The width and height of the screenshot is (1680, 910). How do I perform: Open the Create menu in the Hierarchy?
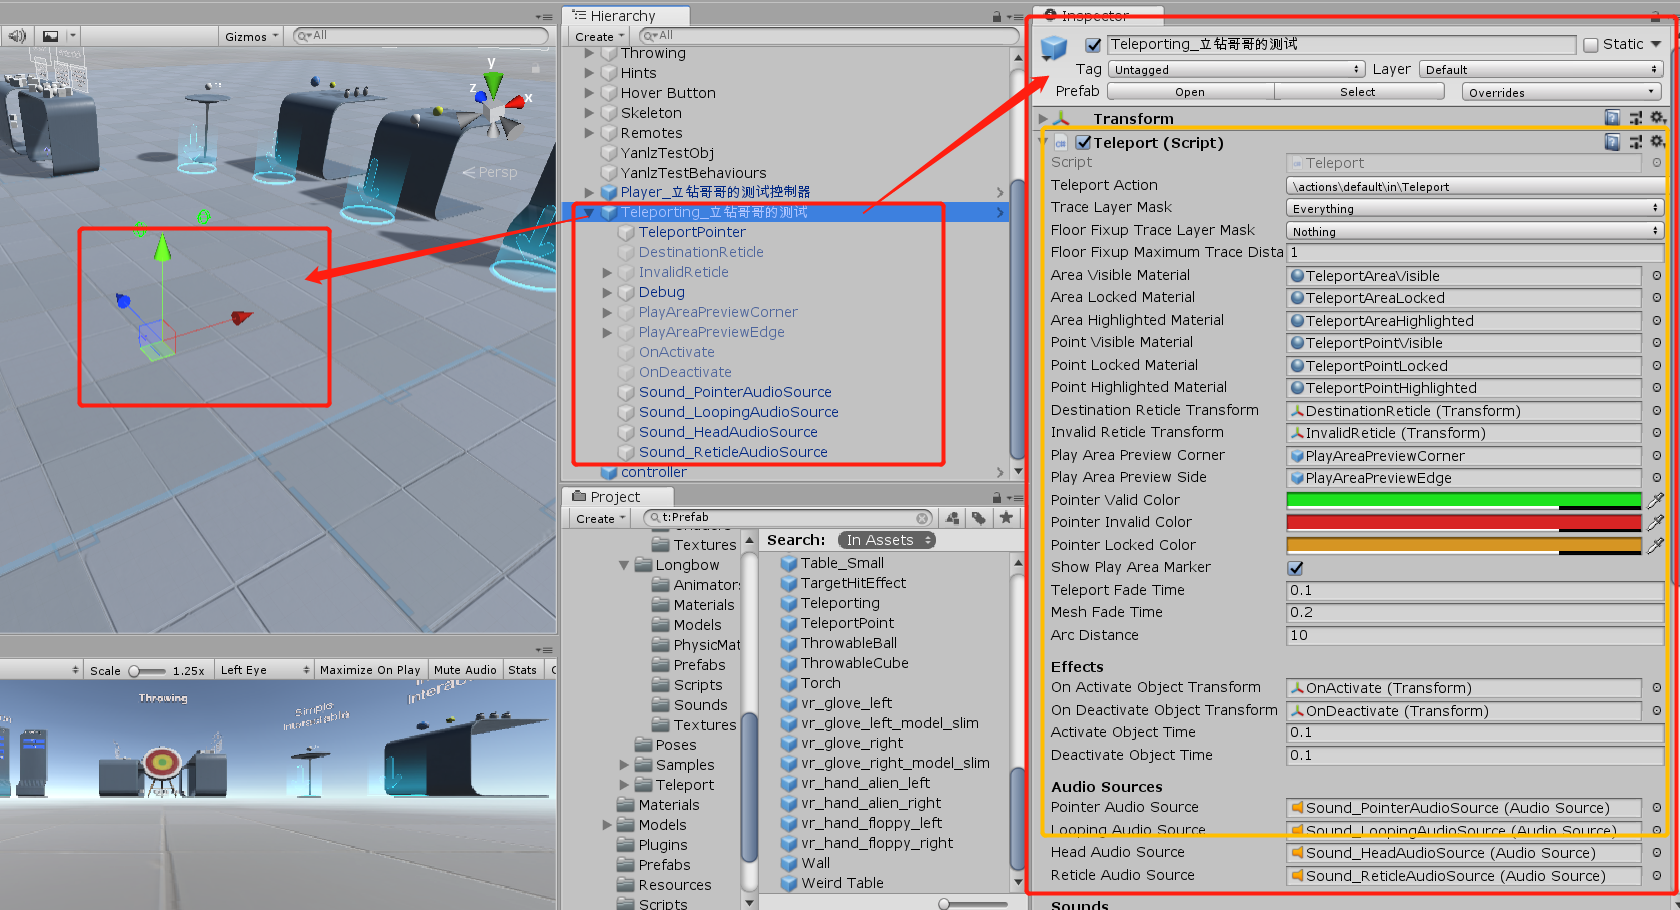(597, 35)
